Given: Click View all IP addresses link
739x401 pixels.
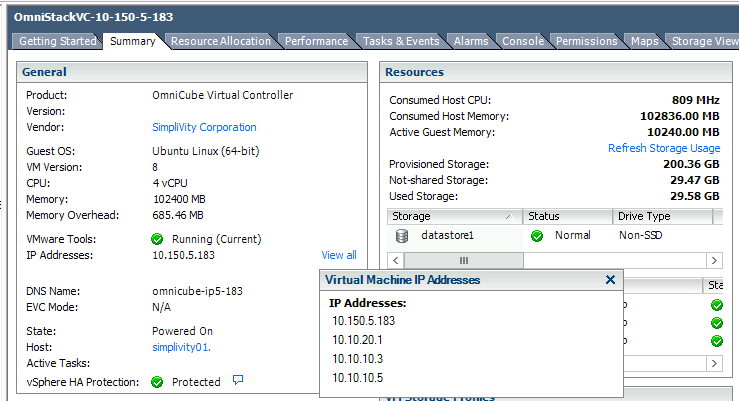Looking at the screenshot, I should [x=339, y=255].
